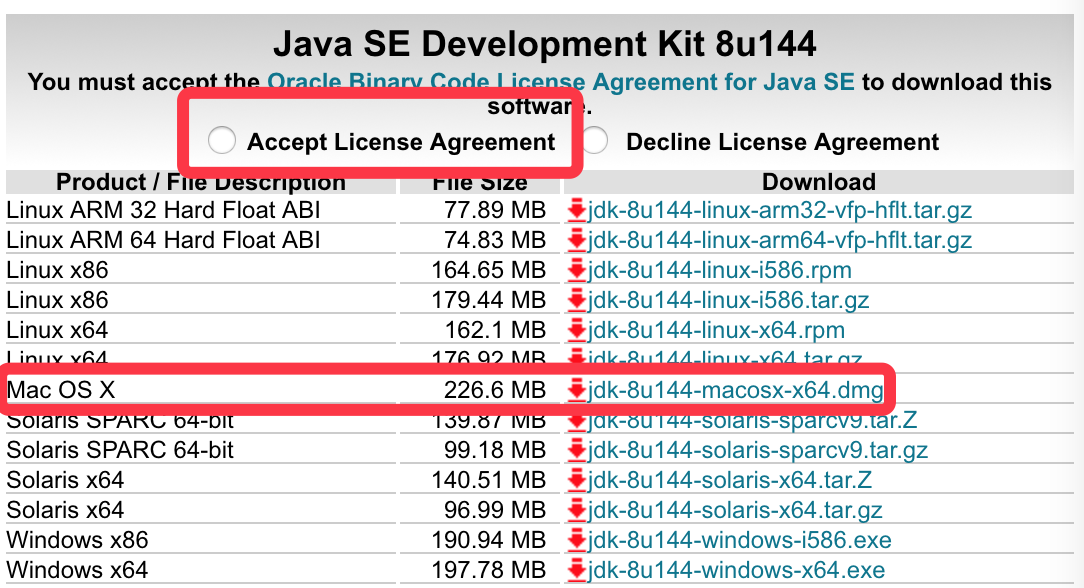Click download arrow icon for linux-i586.rpm
Viewport: 1084px width, 588px height.
[x=577, y=270]
